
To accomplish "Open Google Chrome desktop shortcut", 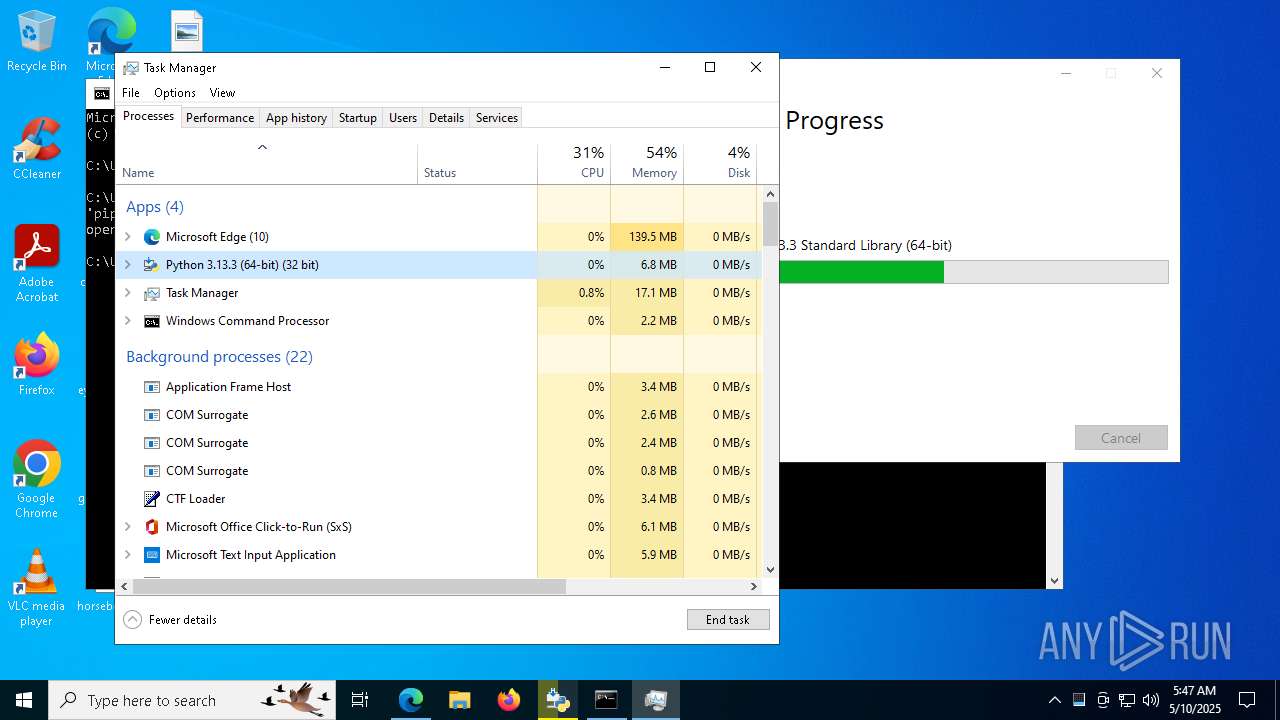I will click(37, 480).
